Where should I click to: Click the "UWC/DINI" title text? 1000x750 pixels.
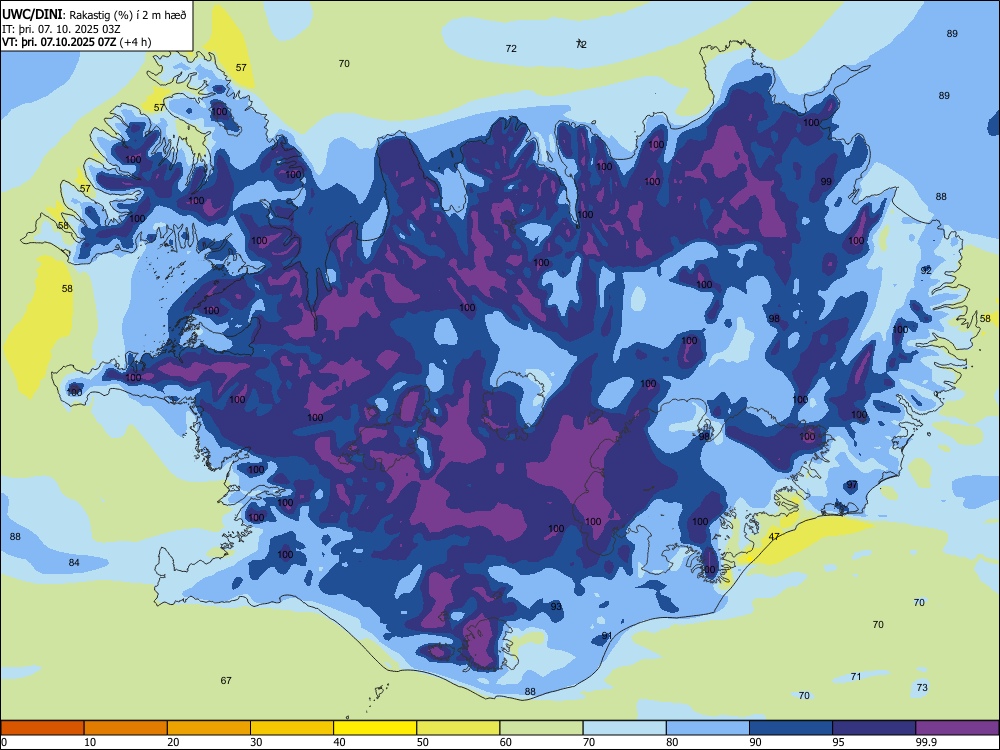[33, 15]
